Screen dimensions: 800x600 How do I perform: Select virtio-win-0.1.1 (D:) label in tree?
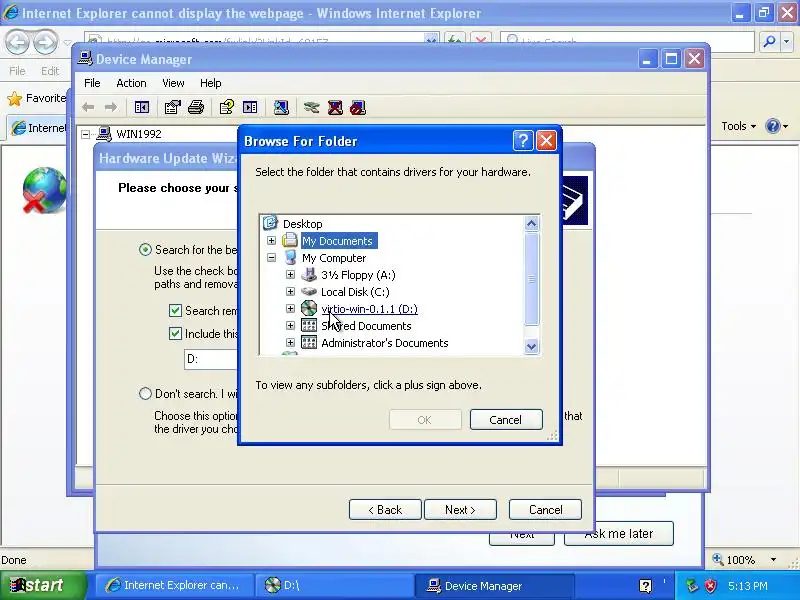[x=369, y=309]
